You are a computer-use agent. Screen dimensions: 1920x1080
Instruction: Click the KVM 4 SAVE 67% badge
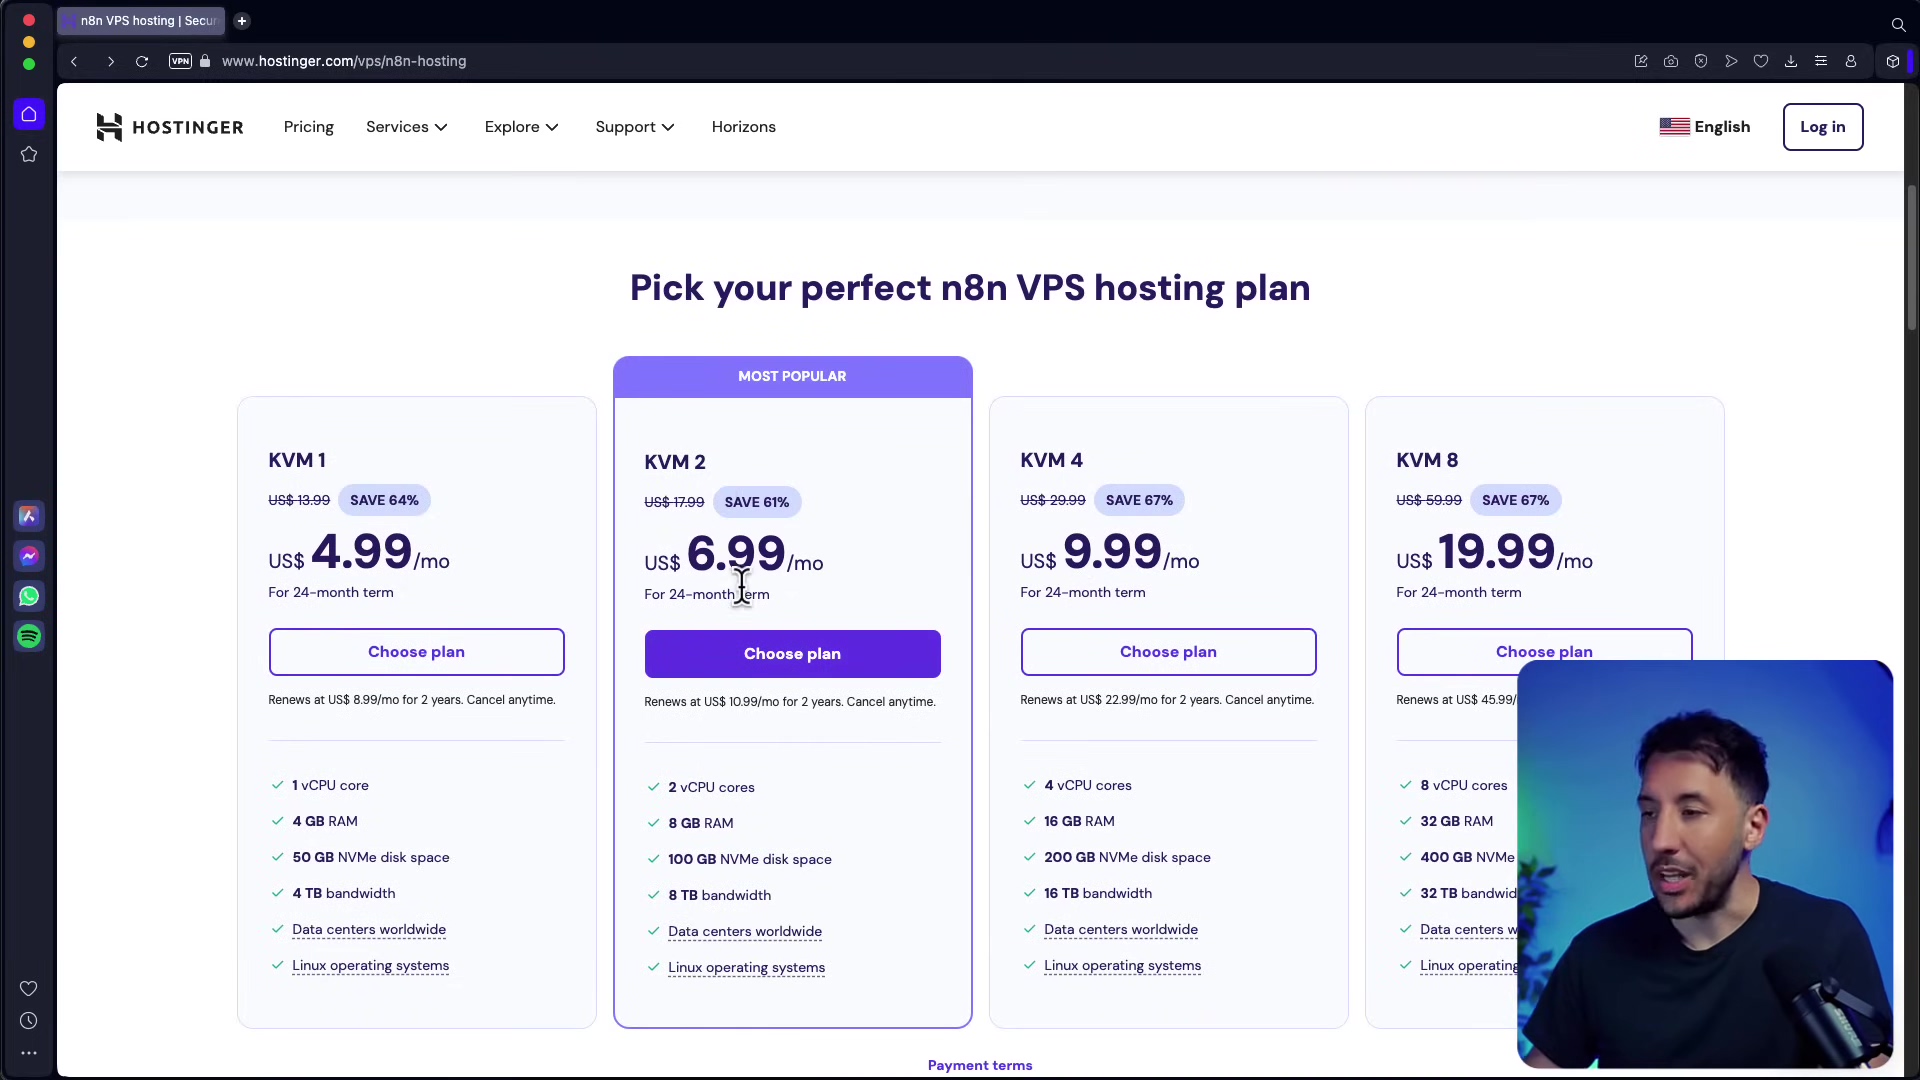[1139, 501]
